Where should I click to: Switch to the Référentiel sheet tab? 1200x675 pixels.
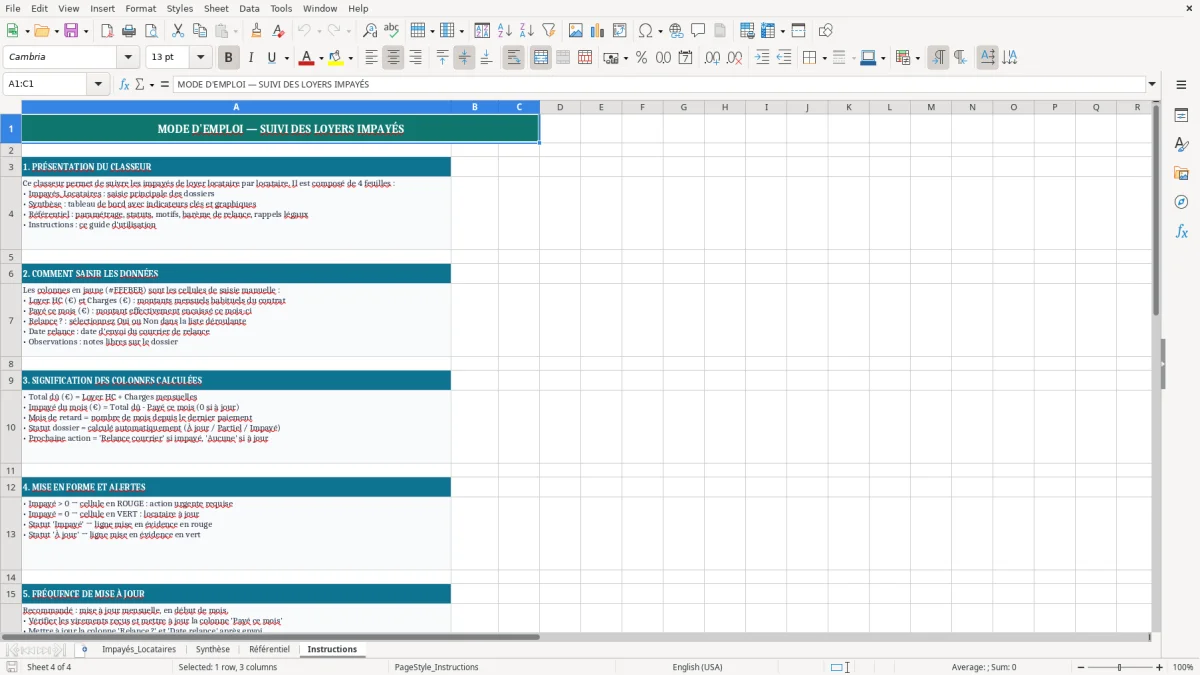[270, 649]
